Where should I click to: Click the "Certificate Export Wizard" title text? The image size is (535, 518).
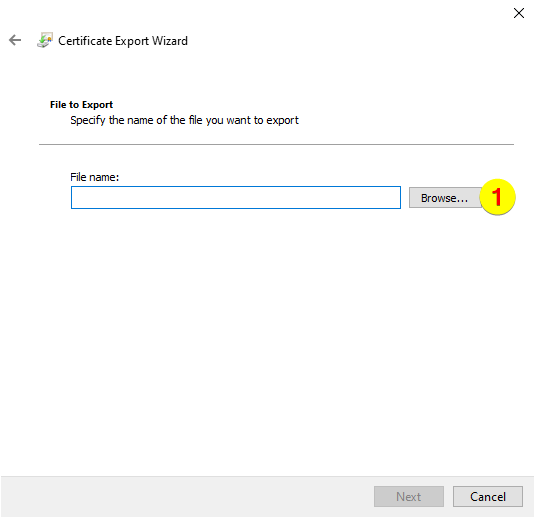(x=123, y=41)
